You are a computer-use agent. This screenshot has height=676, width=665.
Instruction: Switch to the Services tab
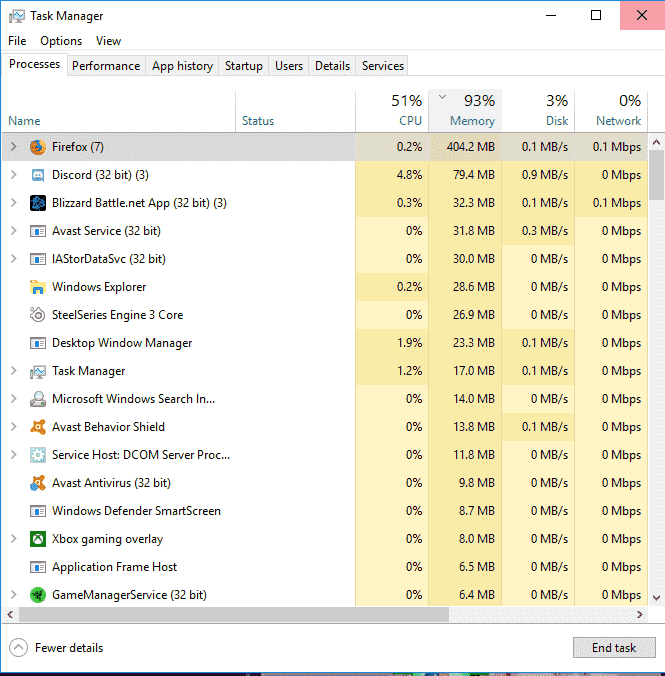point(383,66)
